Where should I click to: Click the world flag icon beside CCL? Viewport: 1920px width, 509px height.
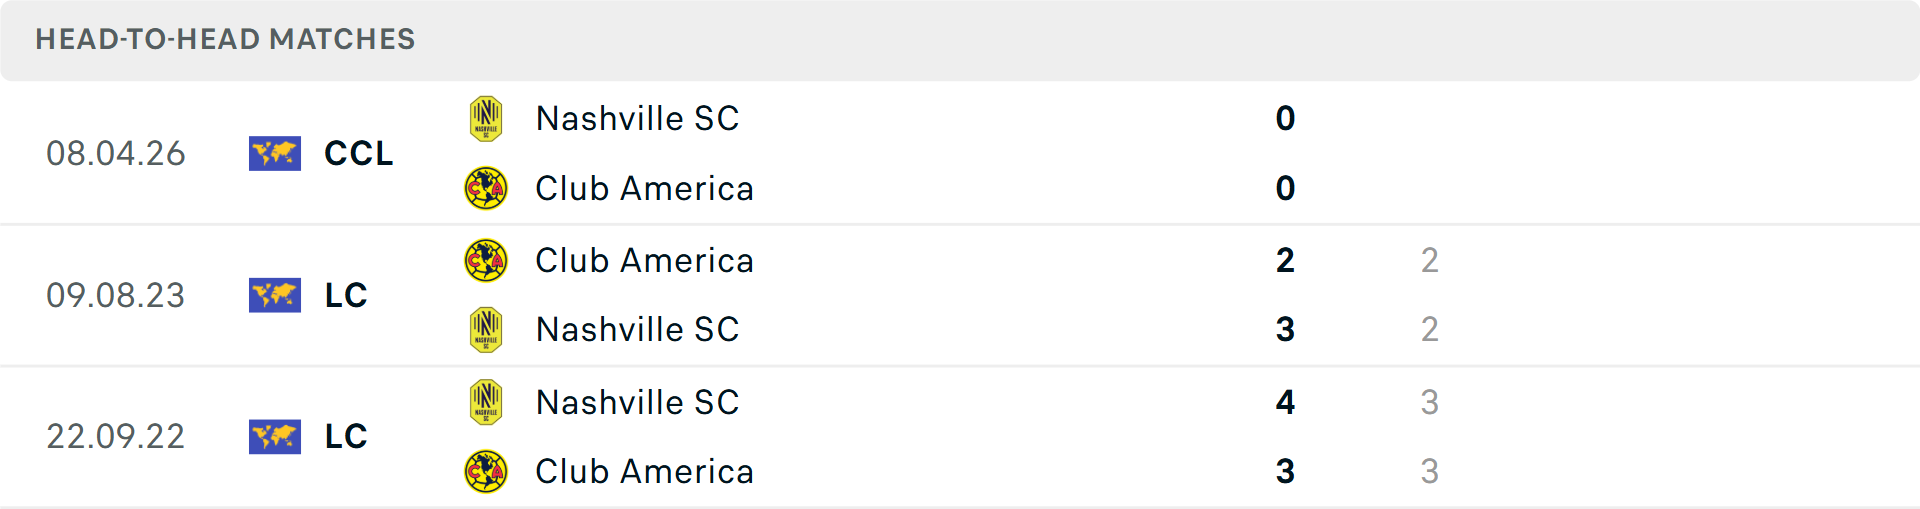[274, 154]
